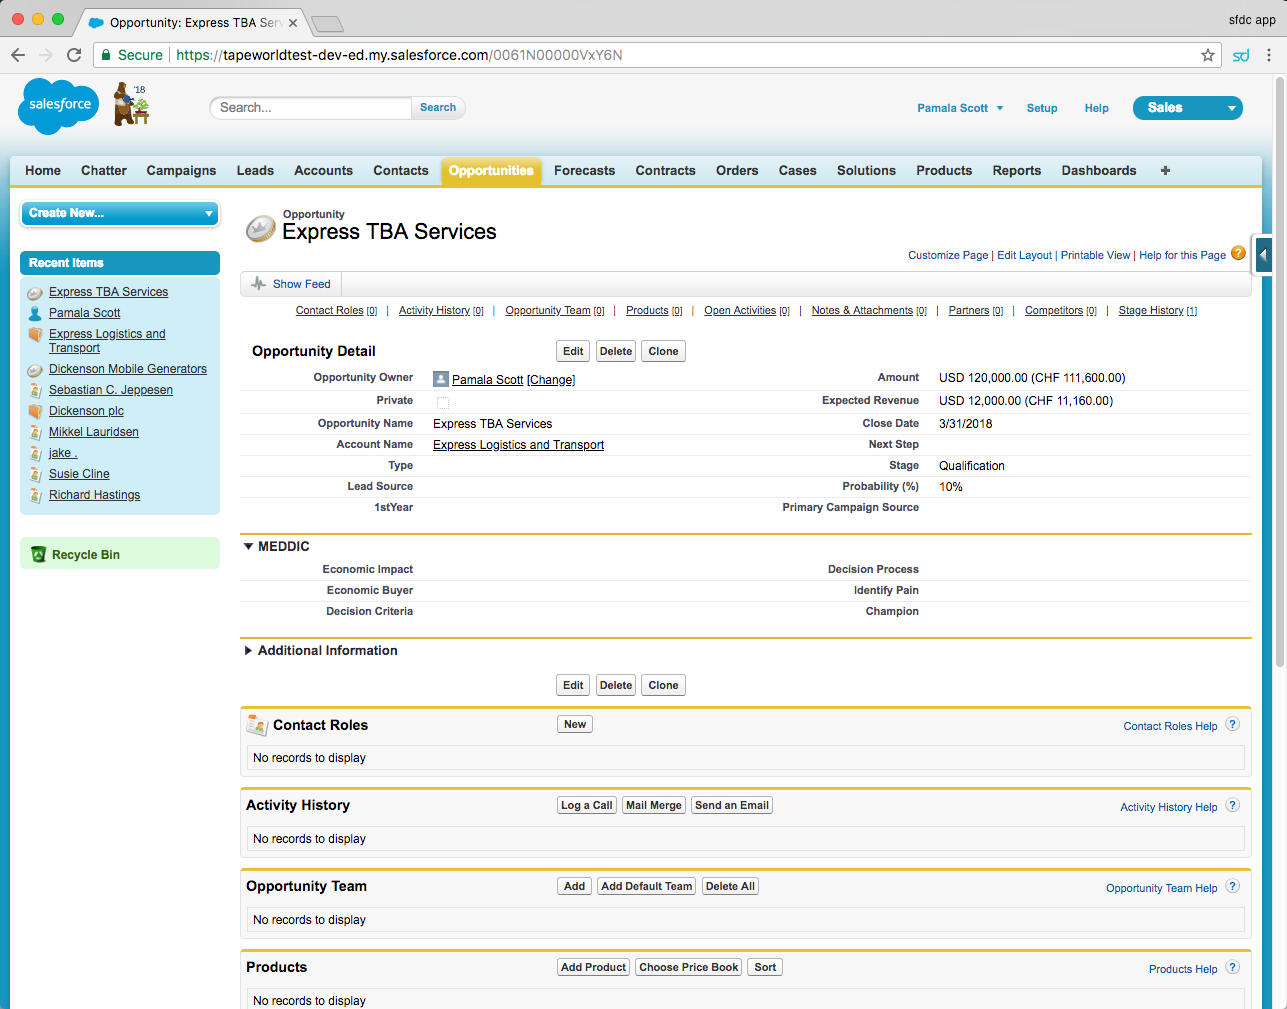Open the Chatter tab
This screenshot has height=1009, width=1287.
(x=104, y=171)
